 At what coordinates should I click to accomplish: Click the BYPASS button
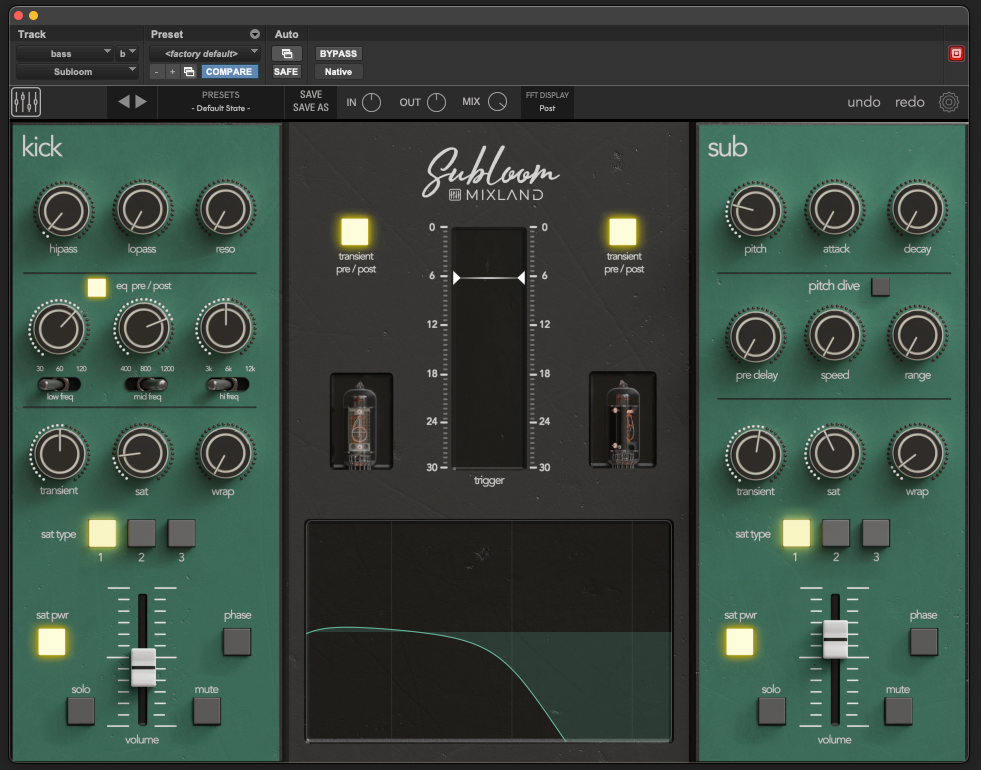pos(338,53)
